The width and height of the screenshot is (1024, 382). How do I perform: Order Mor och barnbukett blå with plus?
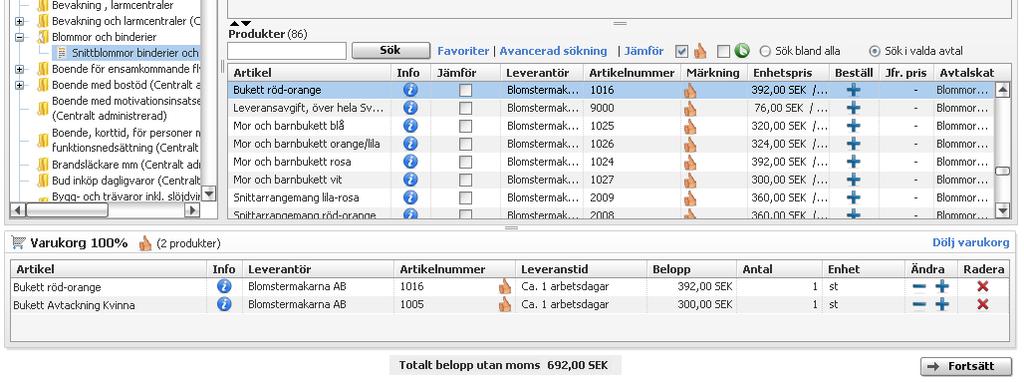pos(853,126)
